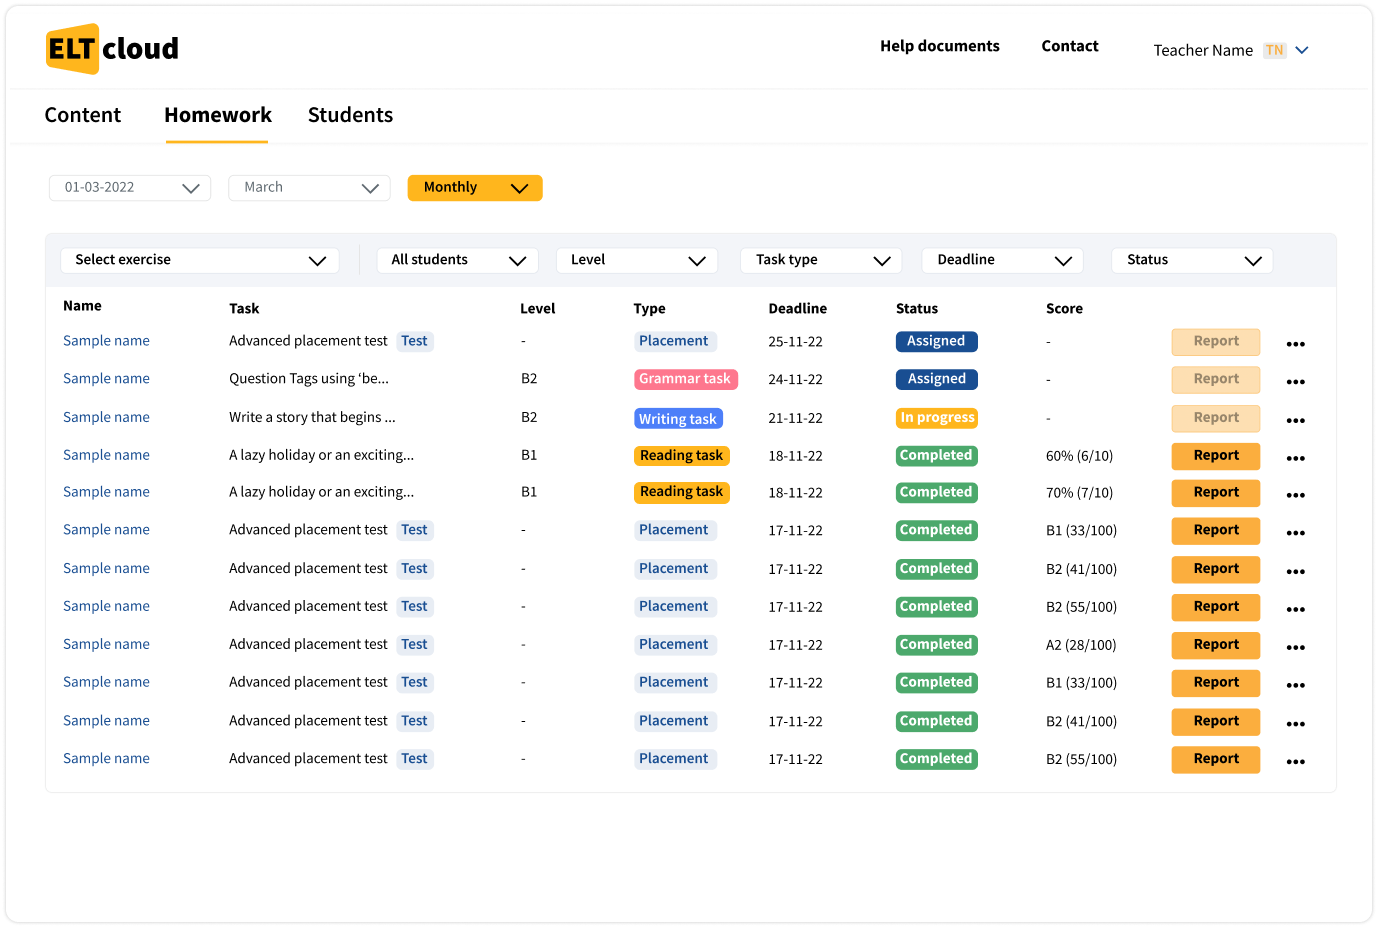Open more options for Grammar task row
The height and width of the screenshot is (926, 1376).
pyautogui.click(x=1295, y=382)
